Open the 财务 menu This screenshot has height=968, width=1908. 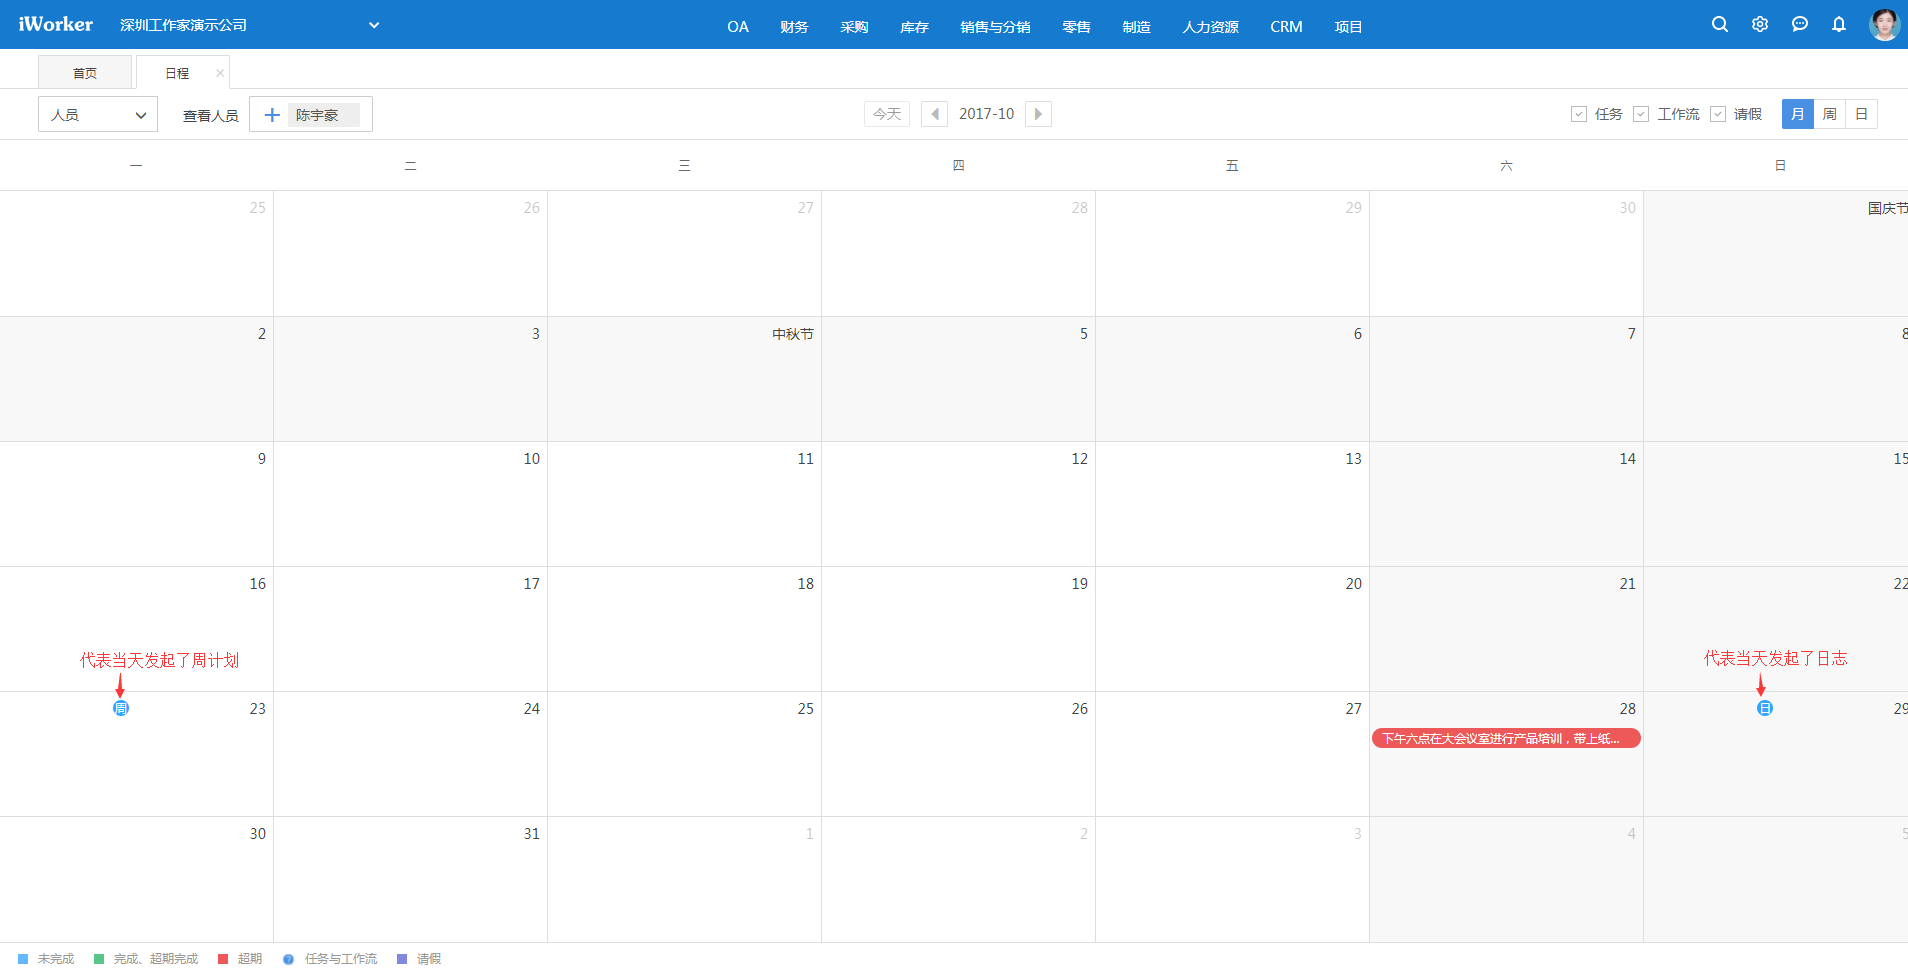pyautogui.click(x=795, y=27)
